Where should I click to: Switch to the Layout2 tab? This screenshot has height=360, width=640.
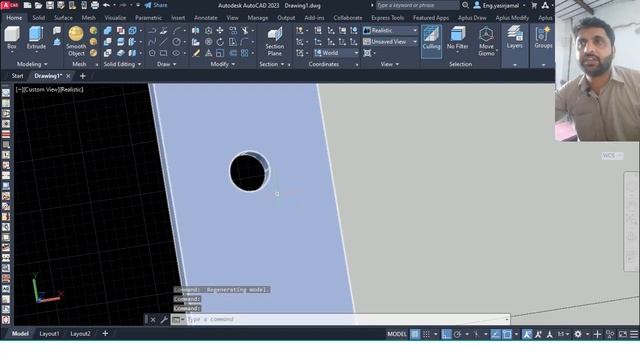(80, 334)
